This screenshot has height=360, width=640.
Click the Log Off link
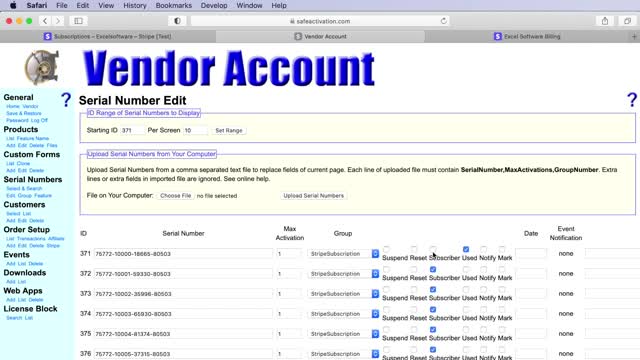point(39,120)
